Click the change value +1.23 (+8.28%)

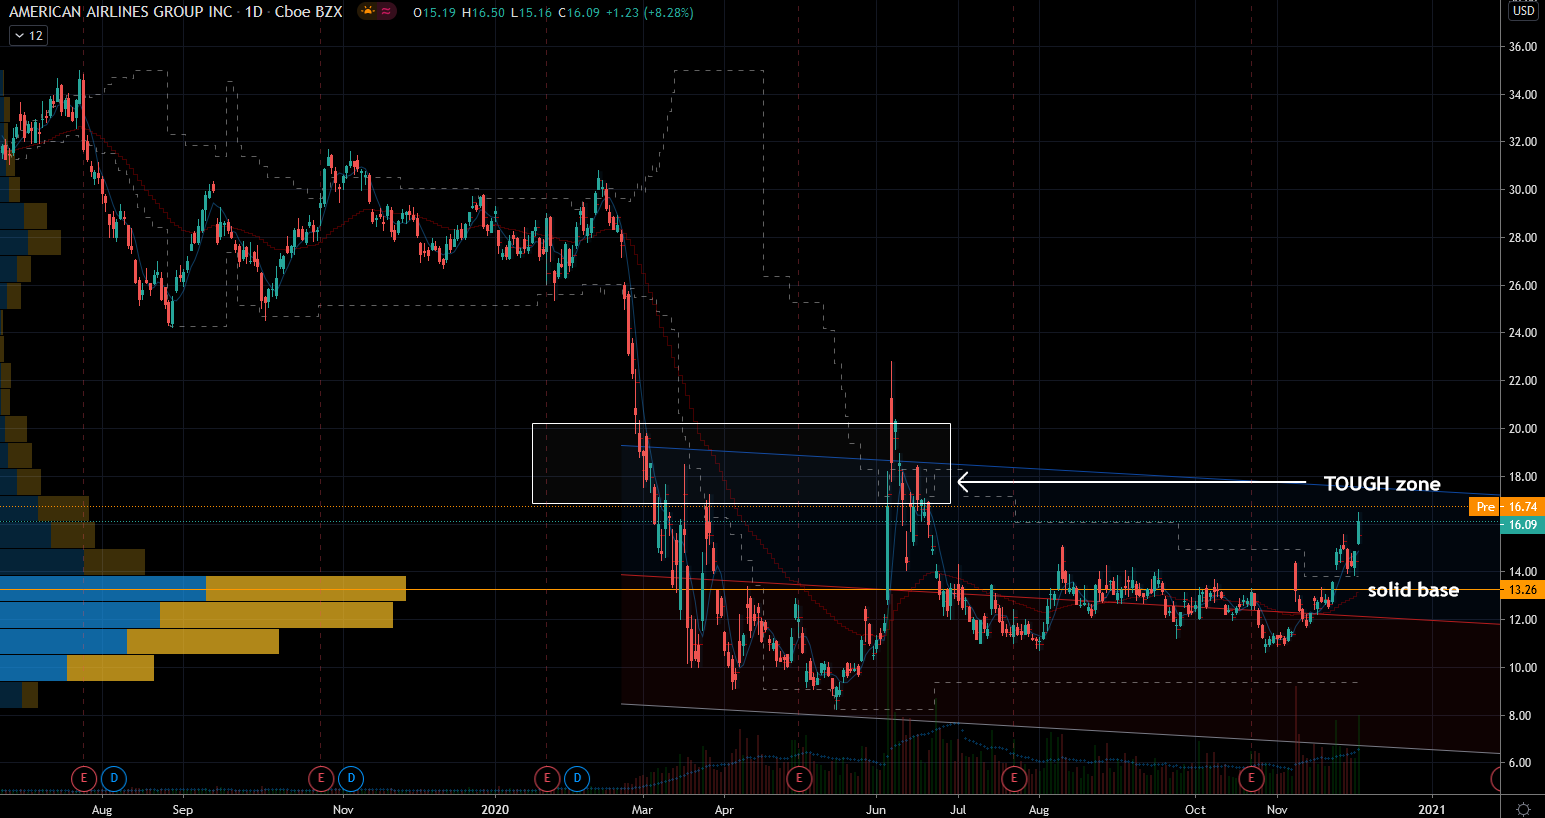650,13
